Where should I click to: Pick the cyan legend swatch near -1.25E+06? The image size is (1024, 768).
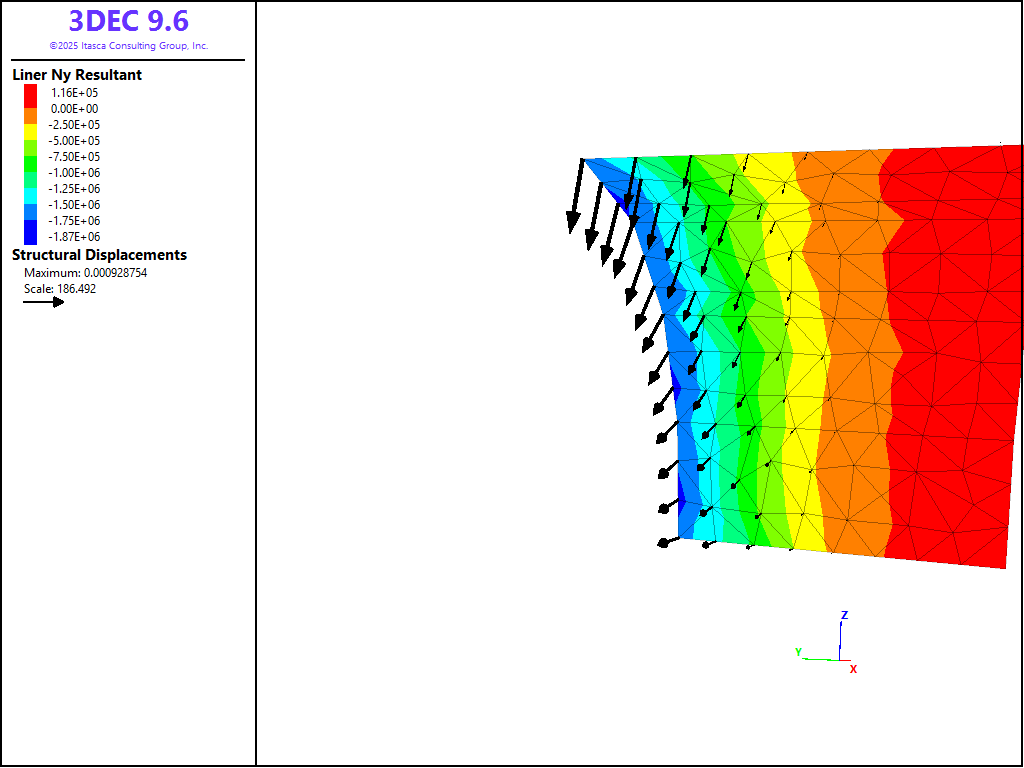pyautogui.click(x=31, y=188)
